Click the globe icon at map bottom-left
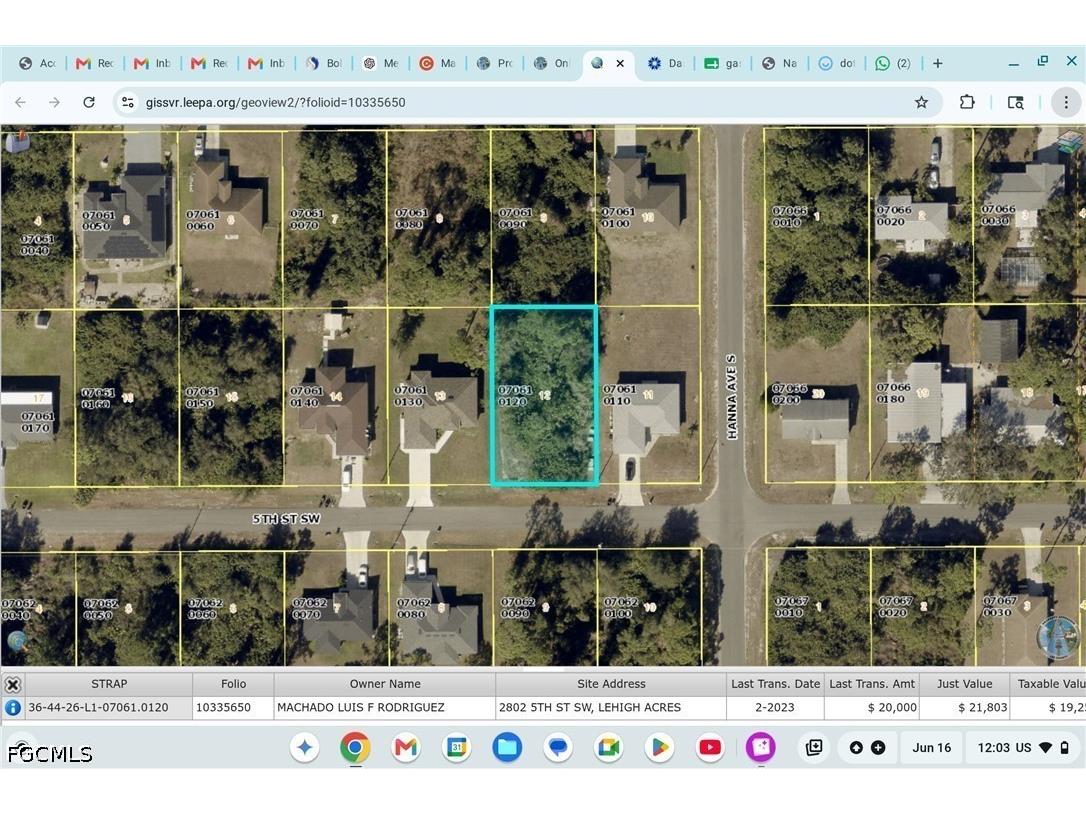 pyautogui.click(x=17, y=641)
